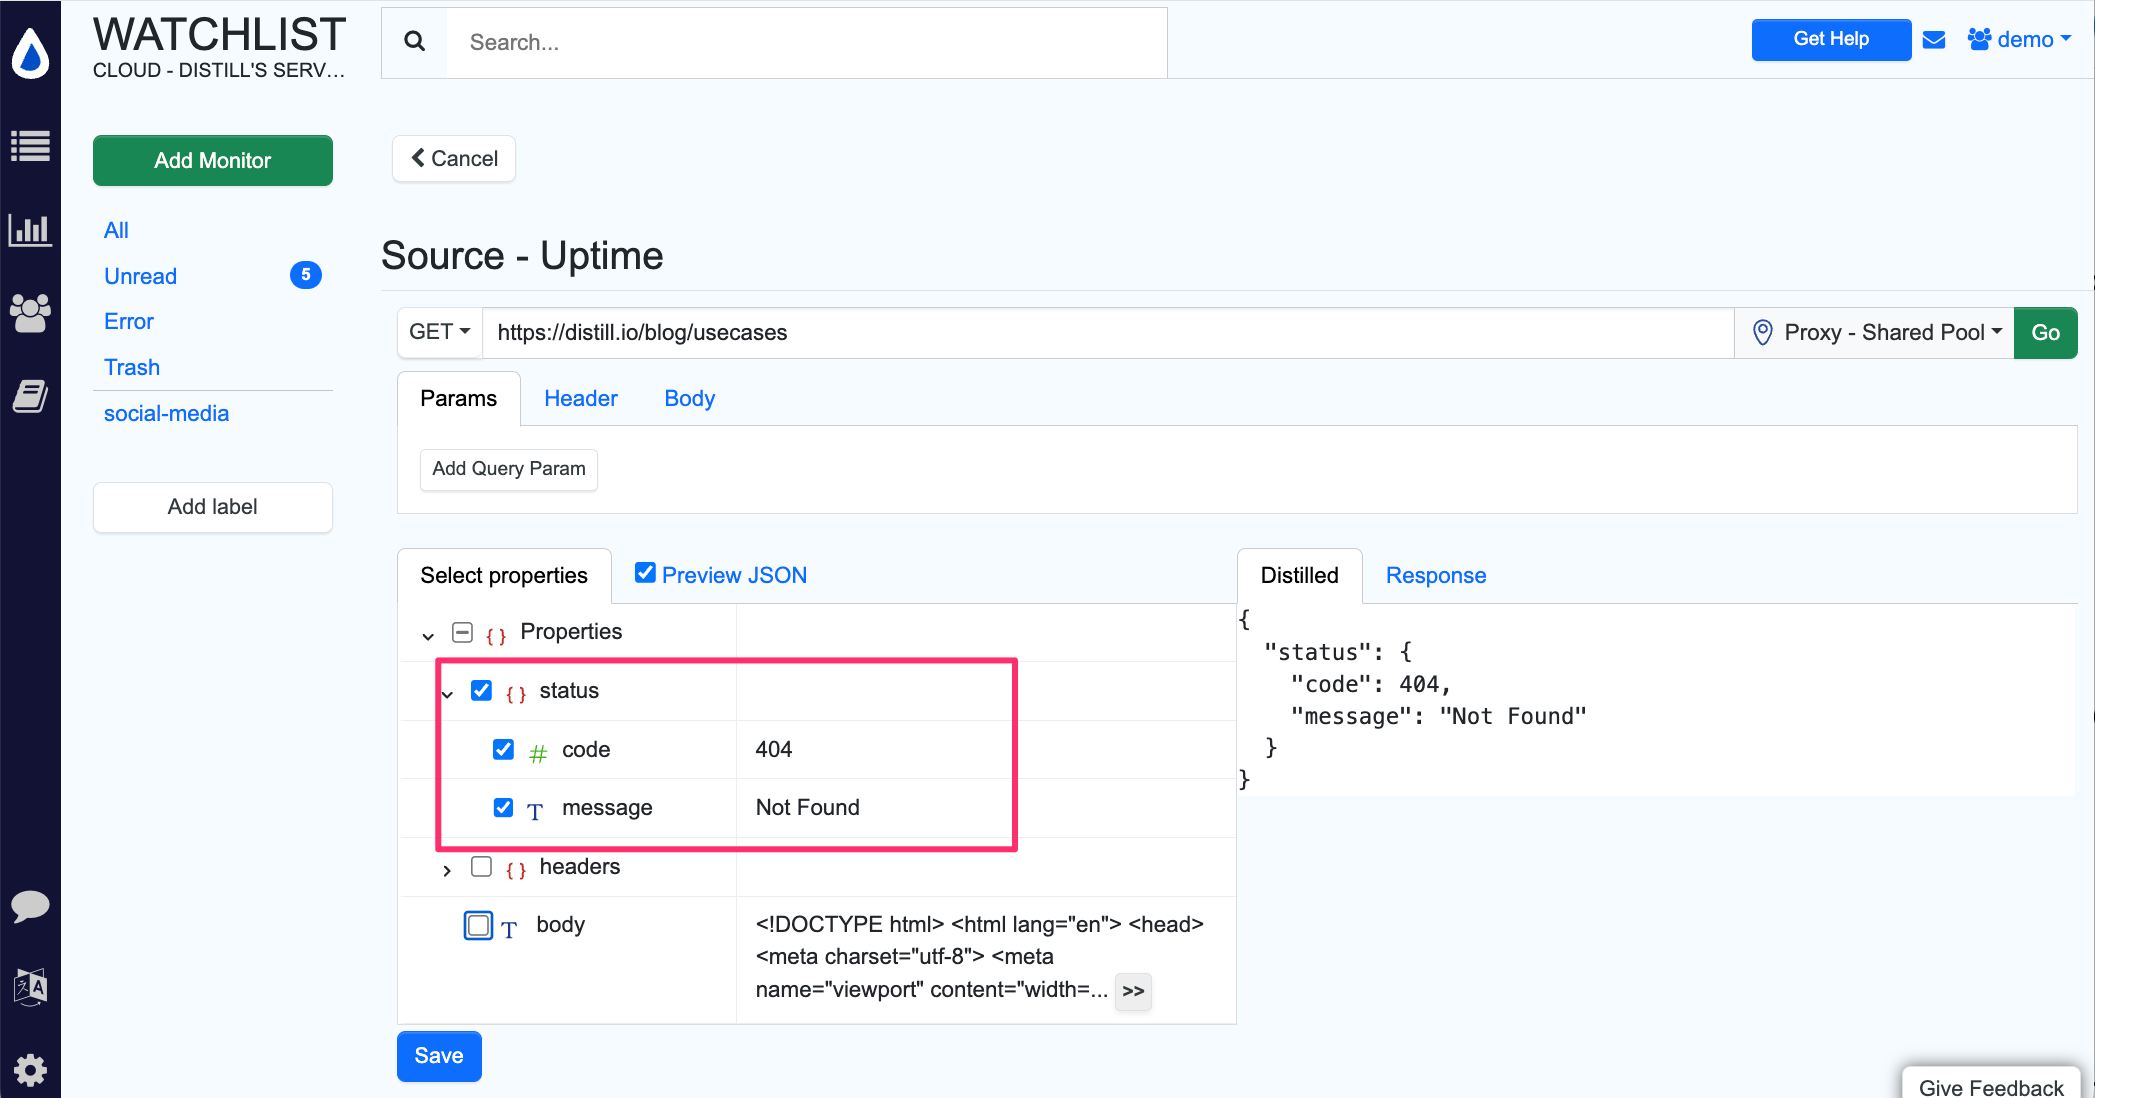Open the chat support bubble icon

(31, 907)
